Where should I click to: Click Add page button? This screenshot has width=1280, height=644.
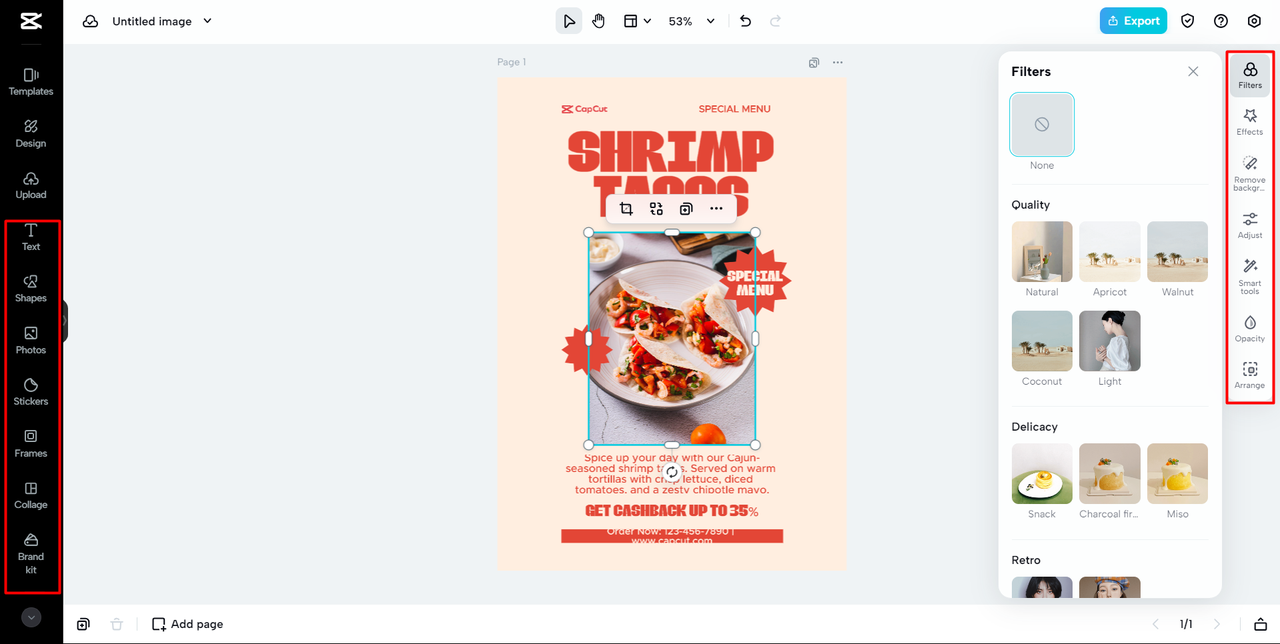(x=187, y=624)
